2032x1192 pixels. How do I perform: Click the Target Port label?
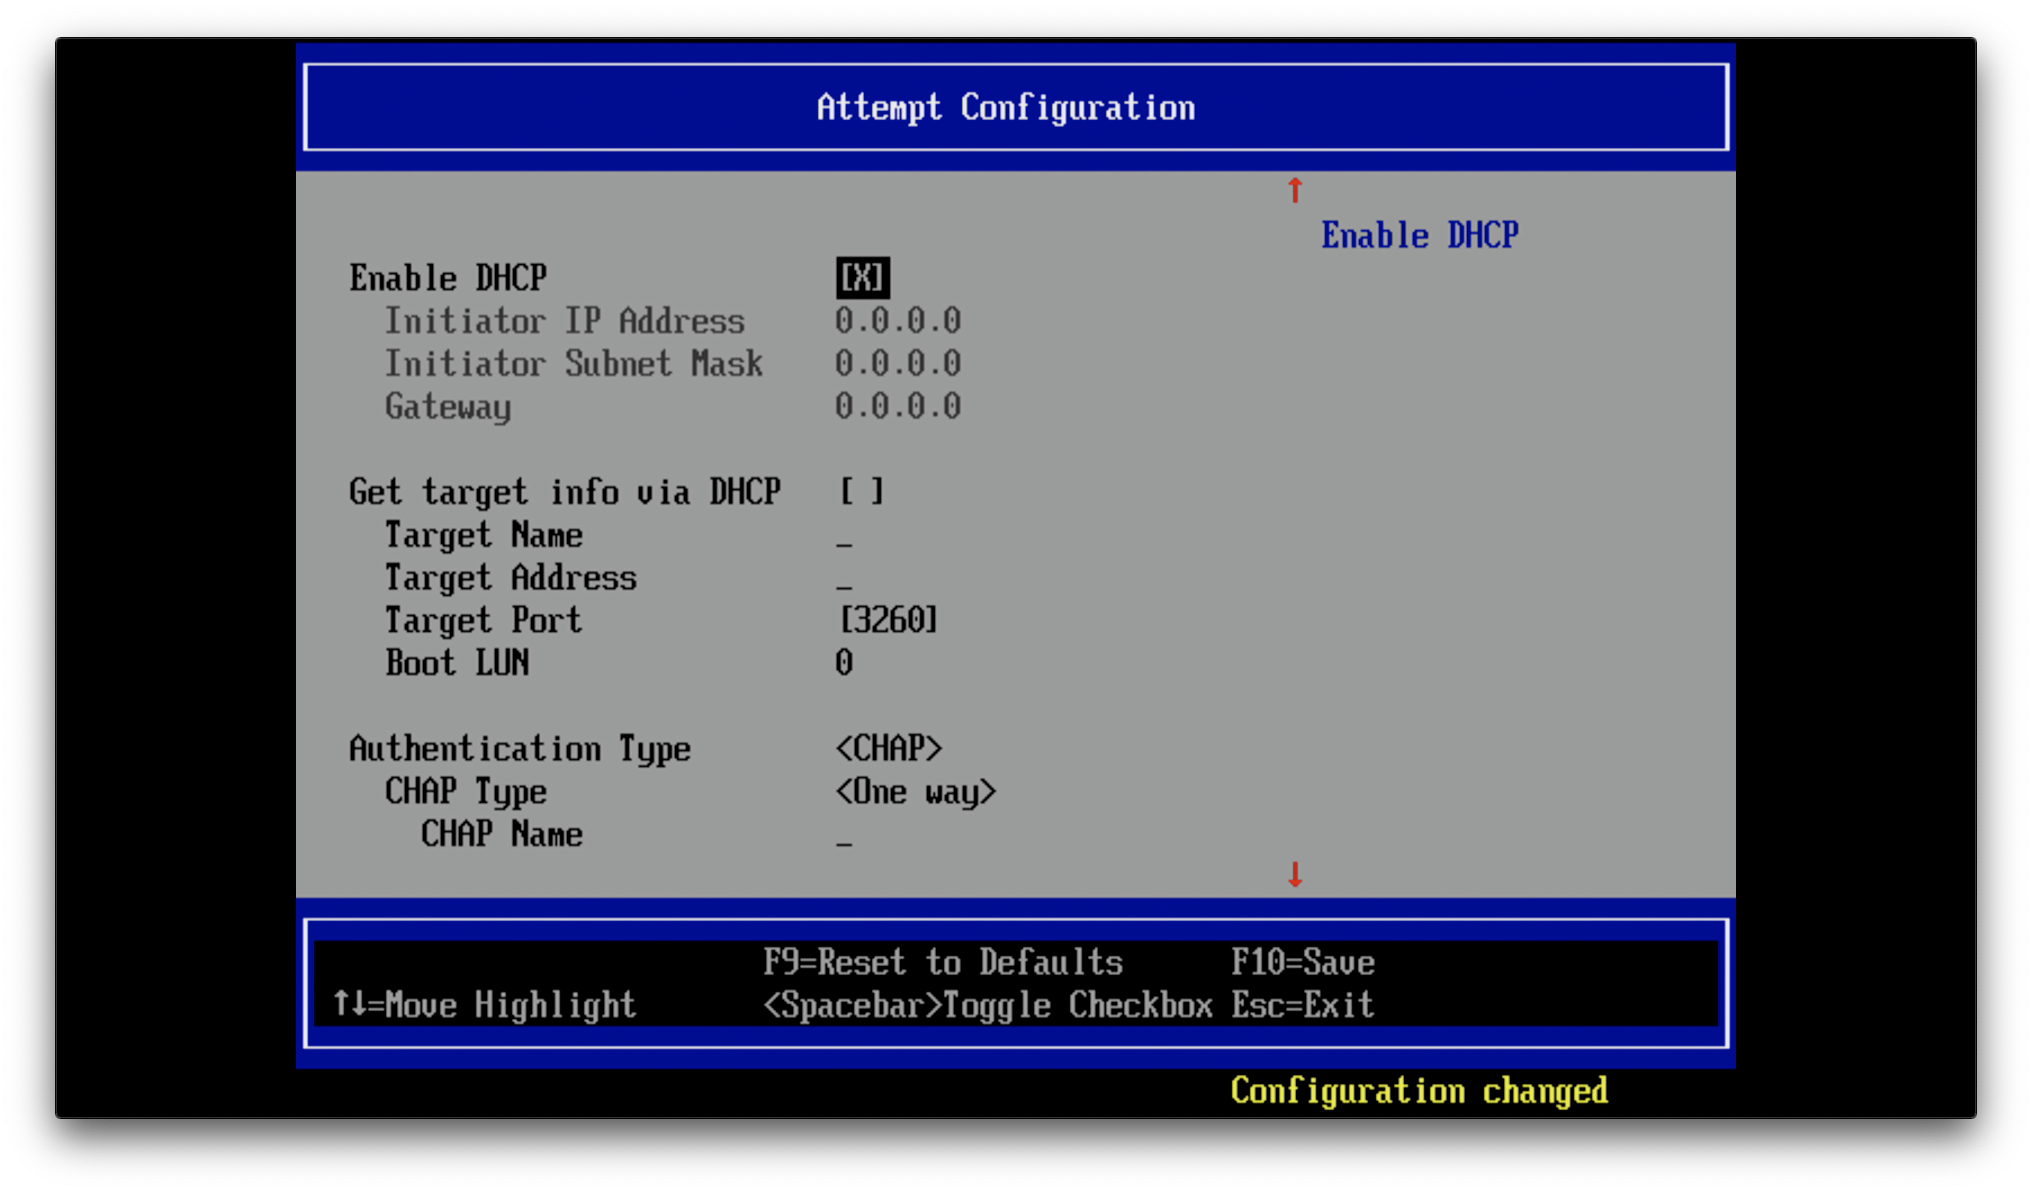(483, 621)
